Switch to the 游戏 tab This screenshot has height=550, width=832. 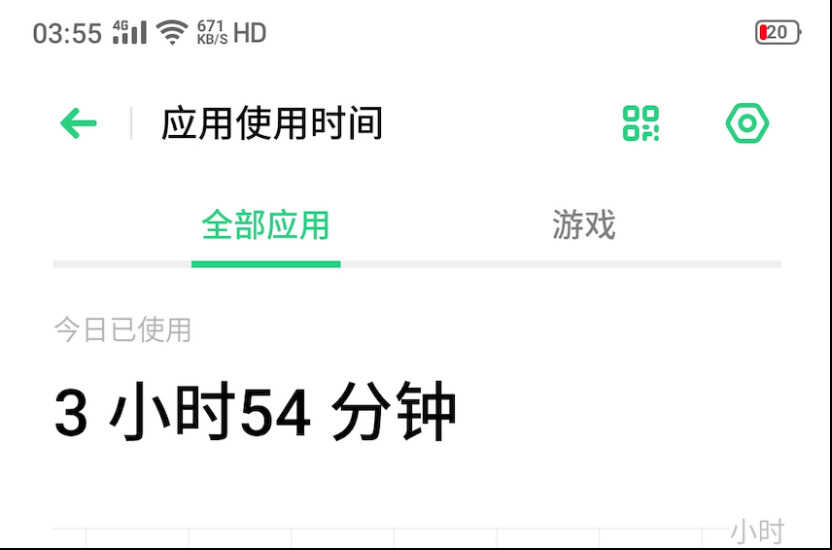point(584,224)
